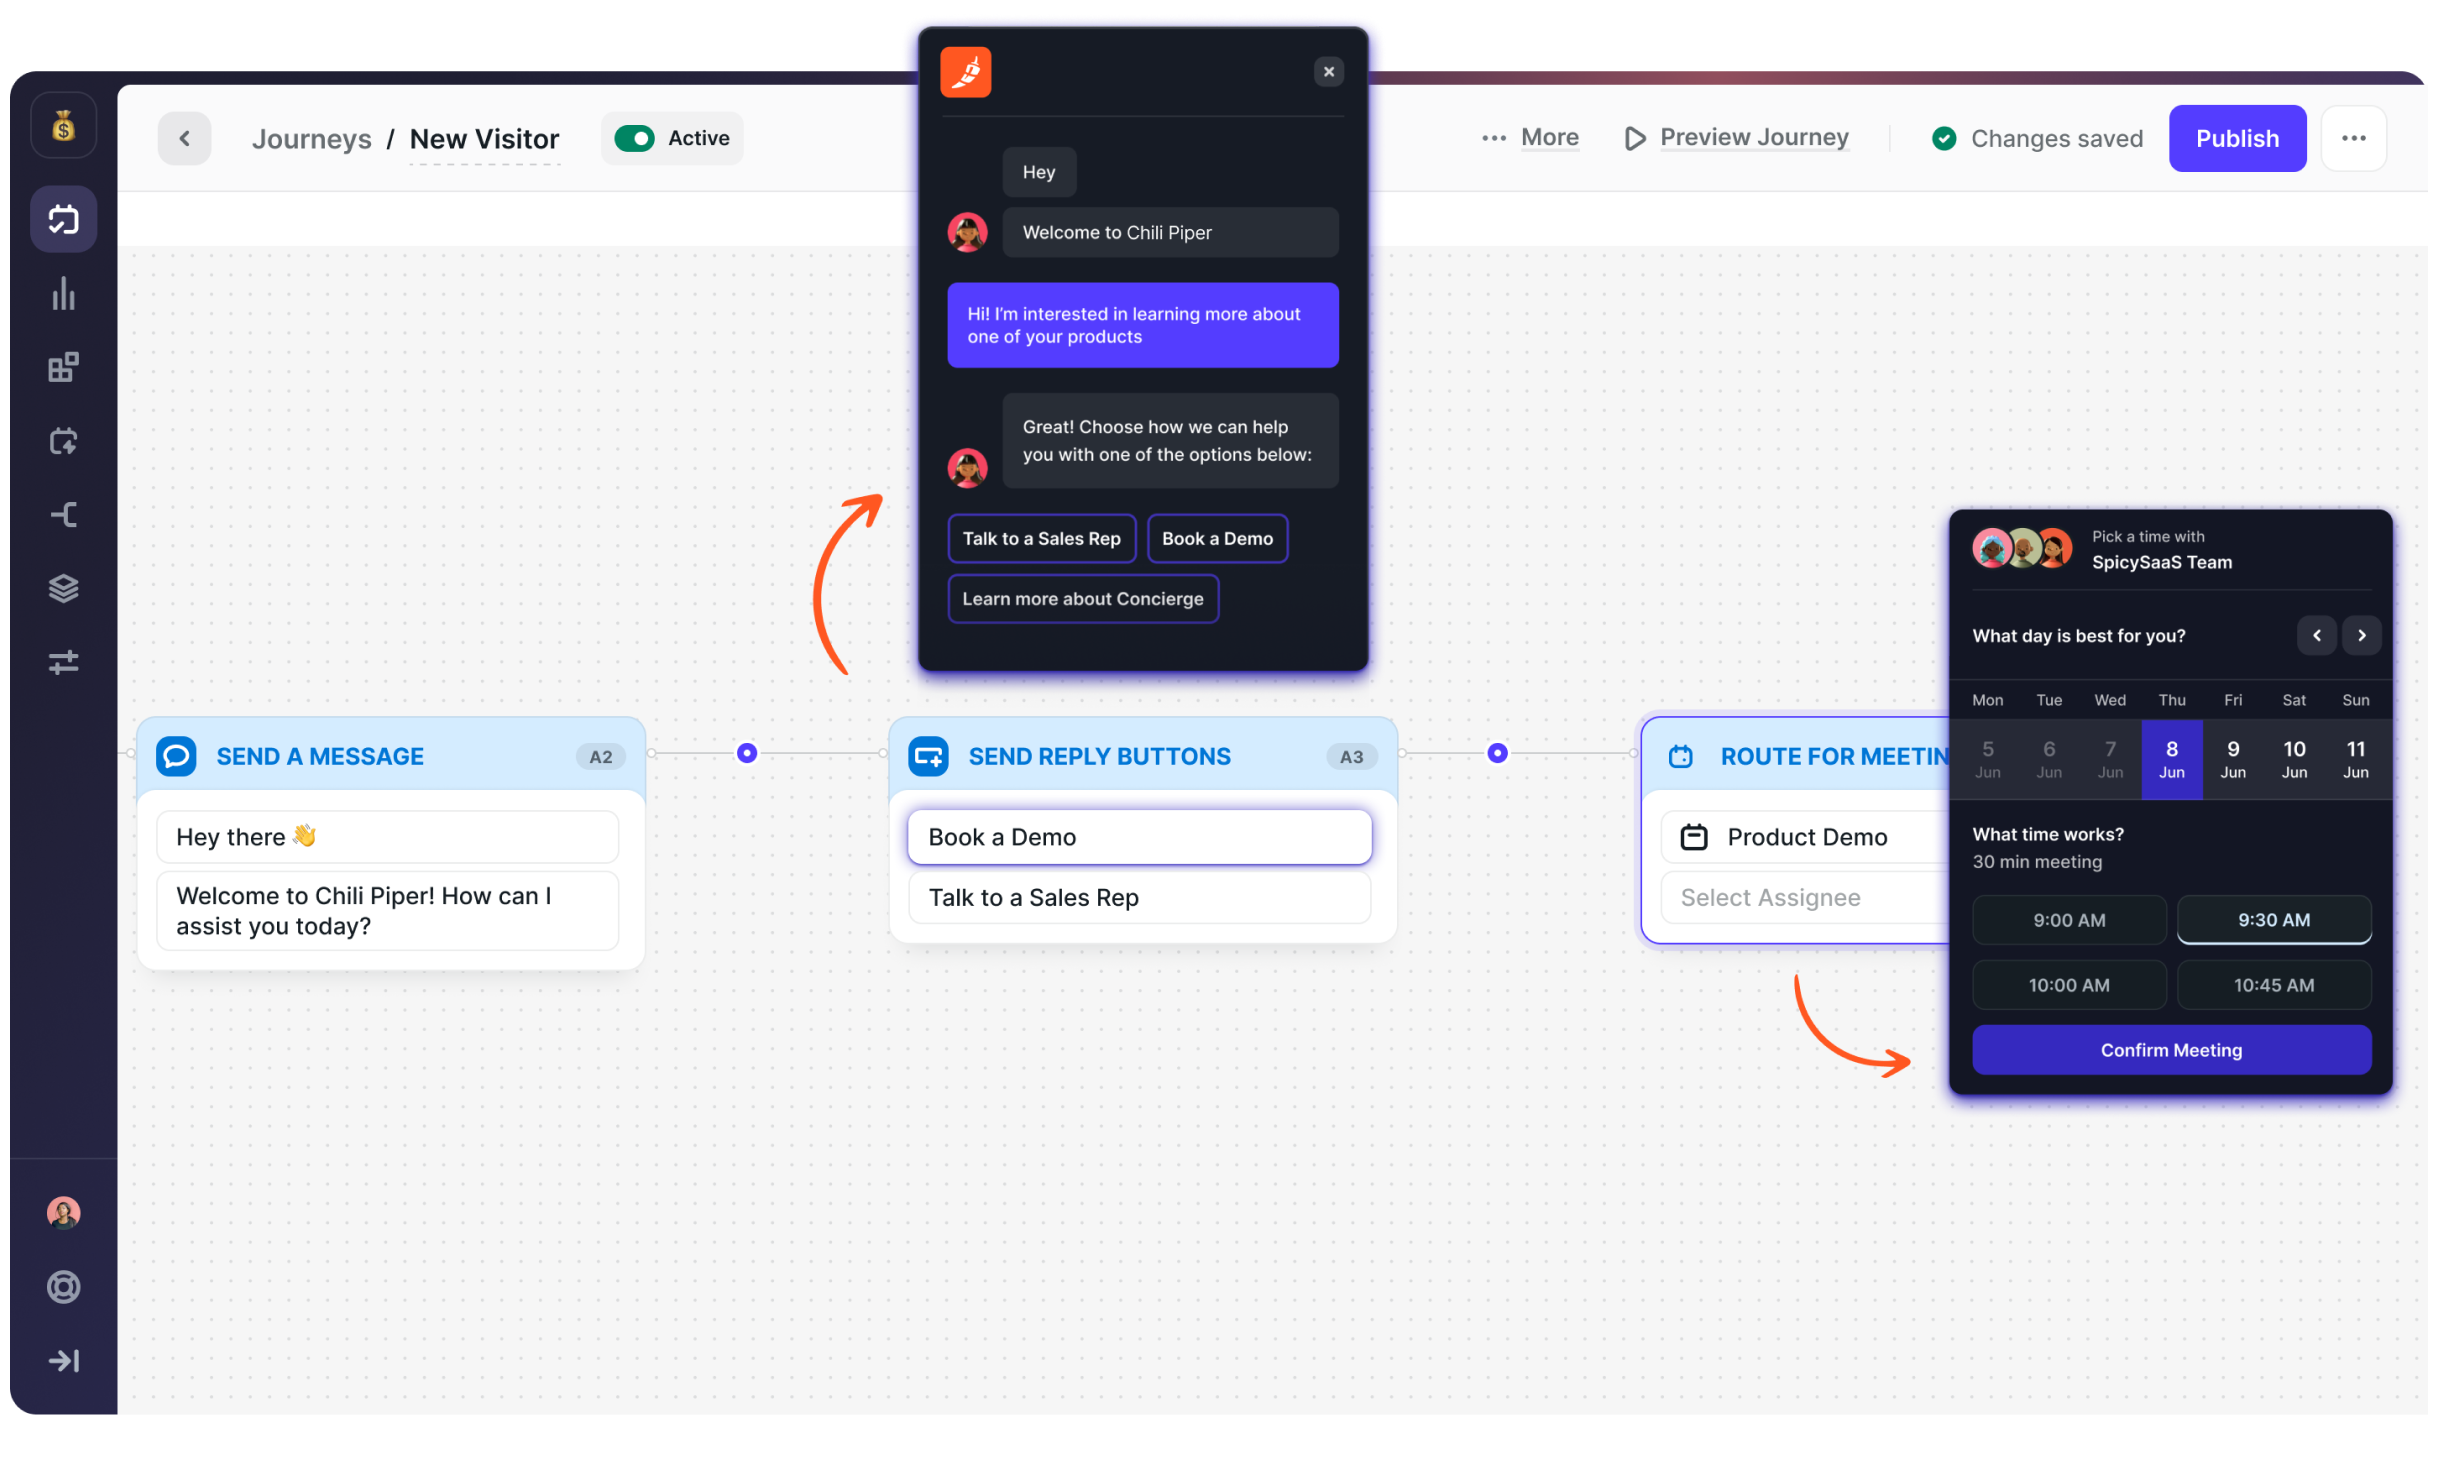
Task: Click the workflow/routes icon in left sidebar
Action: coord(61,516)
